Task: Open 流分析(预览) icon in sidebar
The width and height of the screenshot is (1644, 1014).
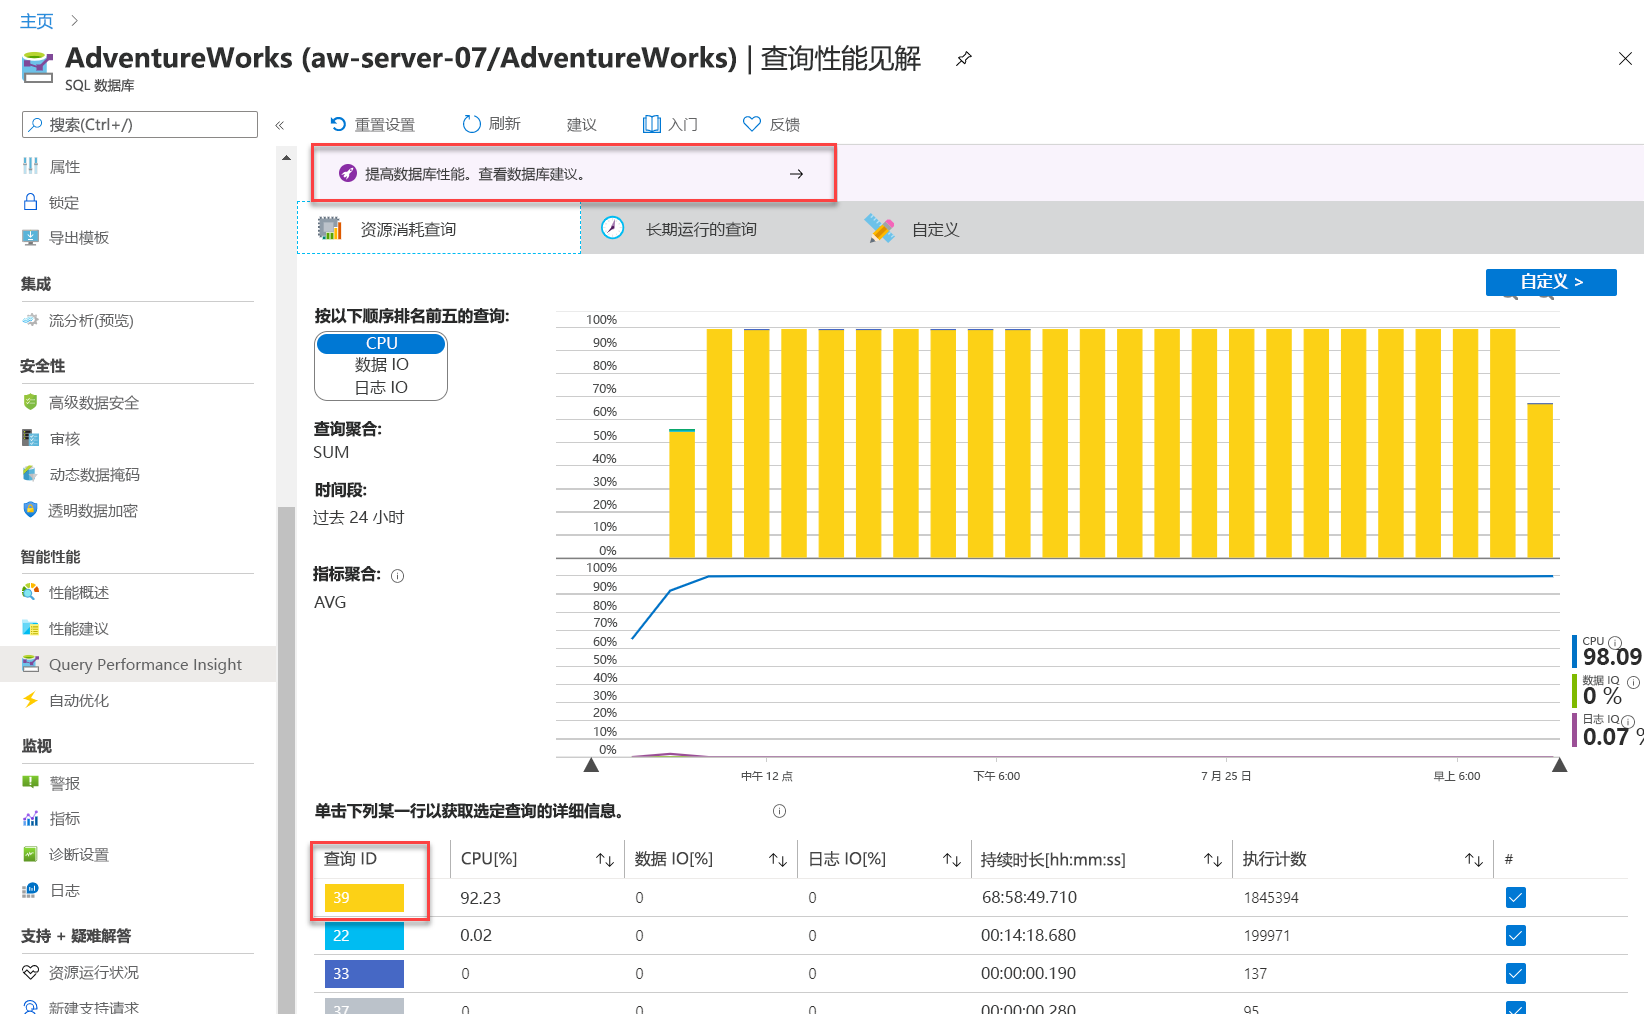Action: point(31,320)
